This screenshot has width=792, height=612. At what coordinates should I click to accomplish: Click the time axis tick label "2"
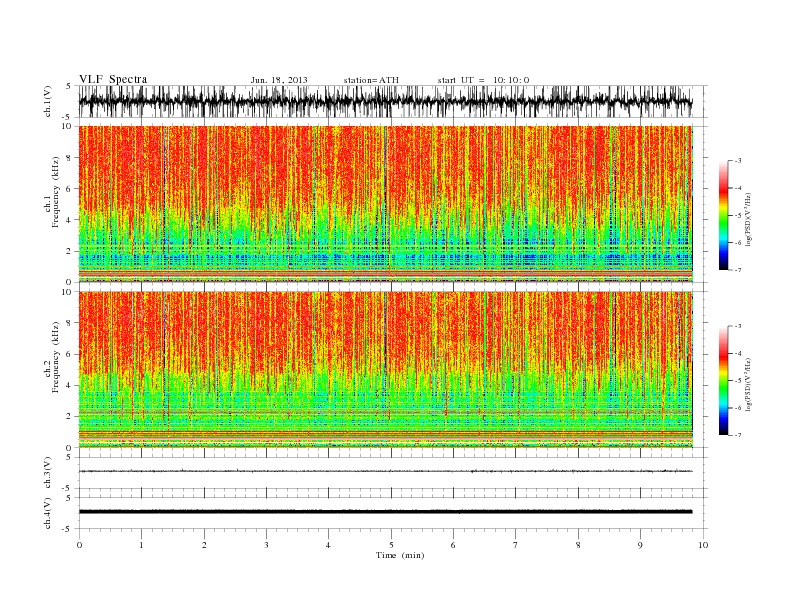(x=204, y=545)
